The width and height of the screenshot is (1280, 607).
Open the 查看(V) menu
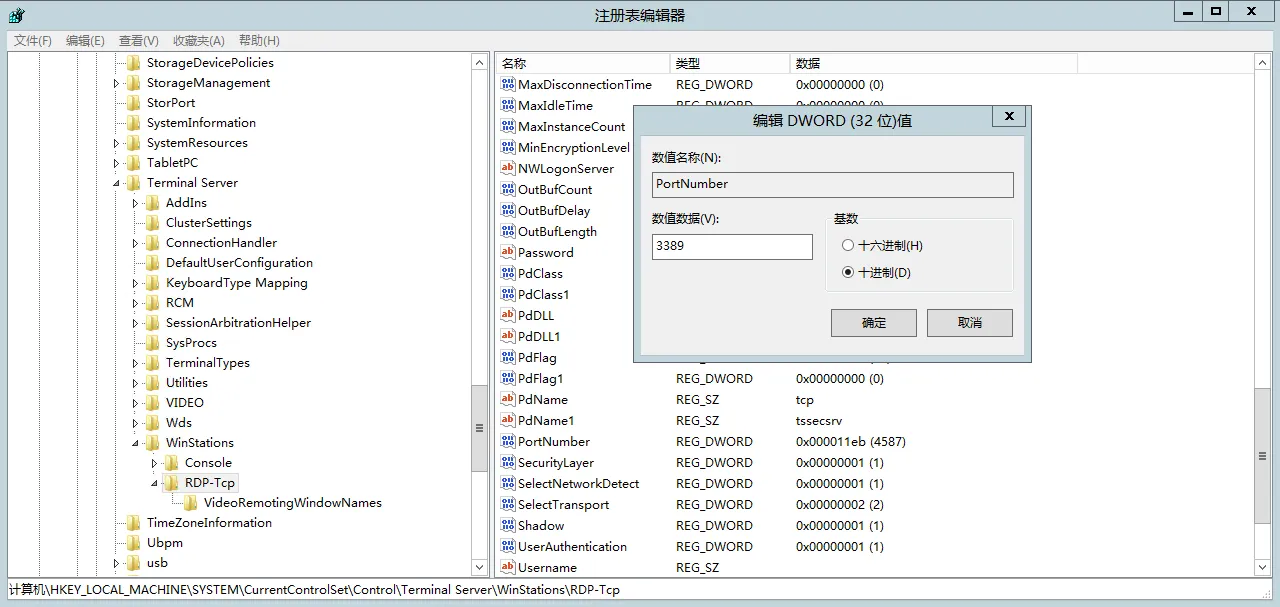(x=137, y=40)
